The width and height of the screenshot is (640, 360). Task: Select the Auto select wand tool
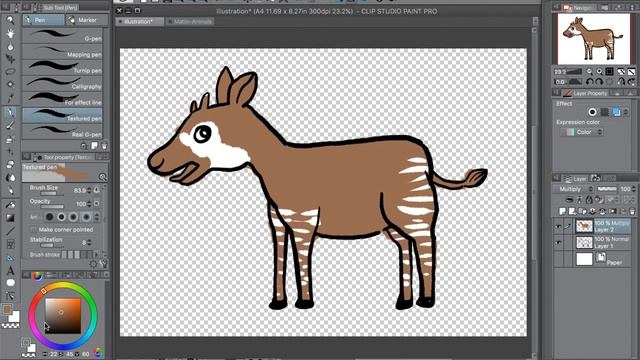pos(11,84)
